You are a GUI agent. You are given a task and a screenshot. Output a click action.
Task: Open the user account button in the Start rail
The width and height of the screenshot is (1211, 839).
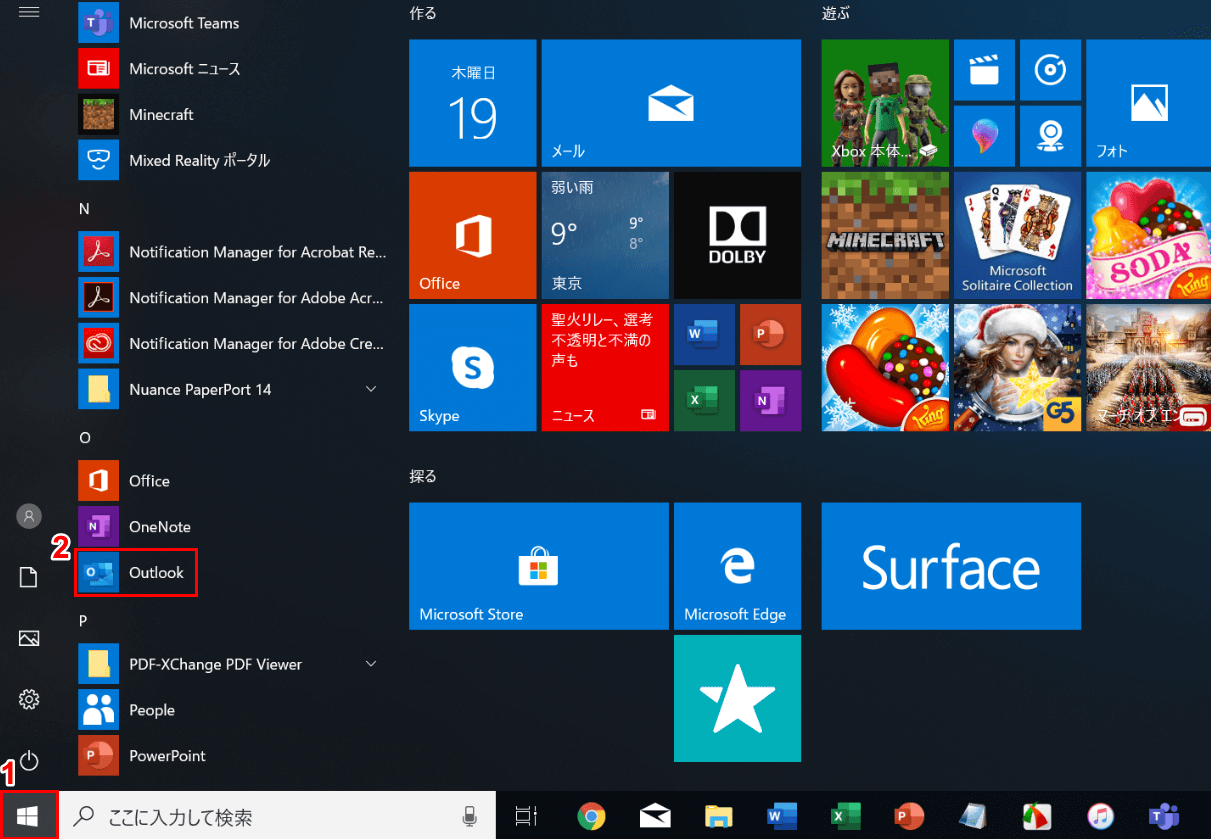pos(29,516)
